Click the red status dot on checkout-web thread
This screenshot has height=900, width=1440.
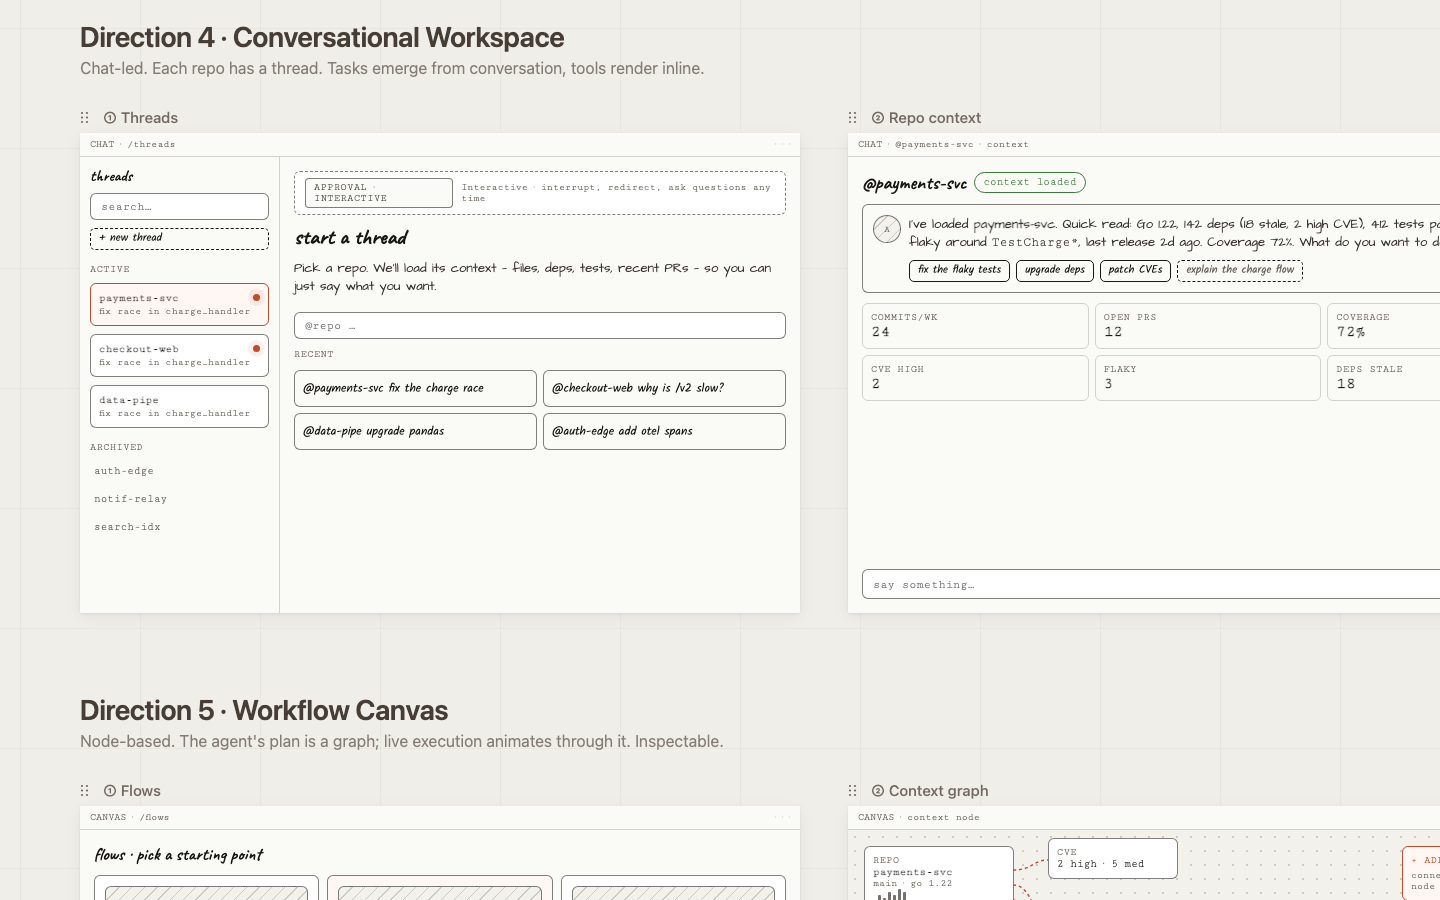point(257,348)
